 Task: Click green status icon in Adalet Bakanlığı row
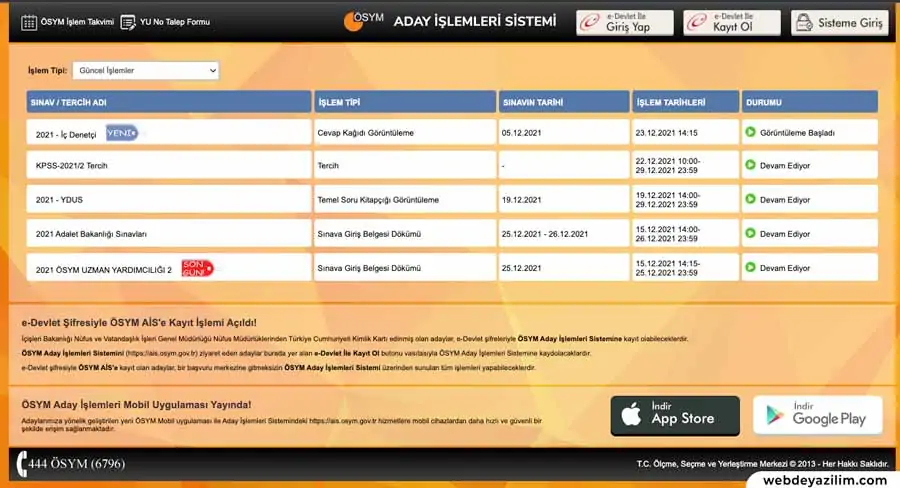point(750,233)
